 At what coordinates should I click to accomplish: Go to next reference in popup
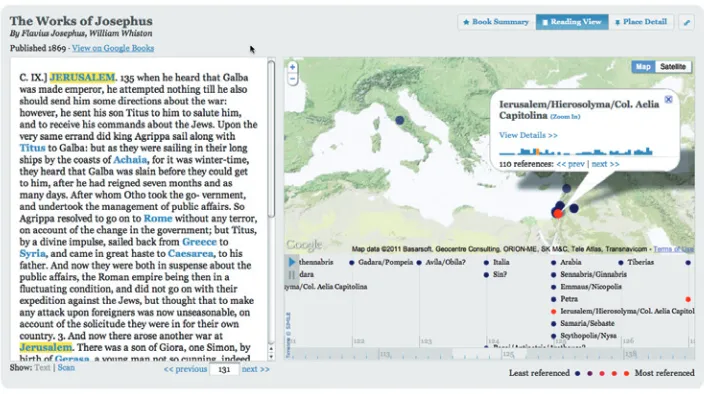pos(605,164)
